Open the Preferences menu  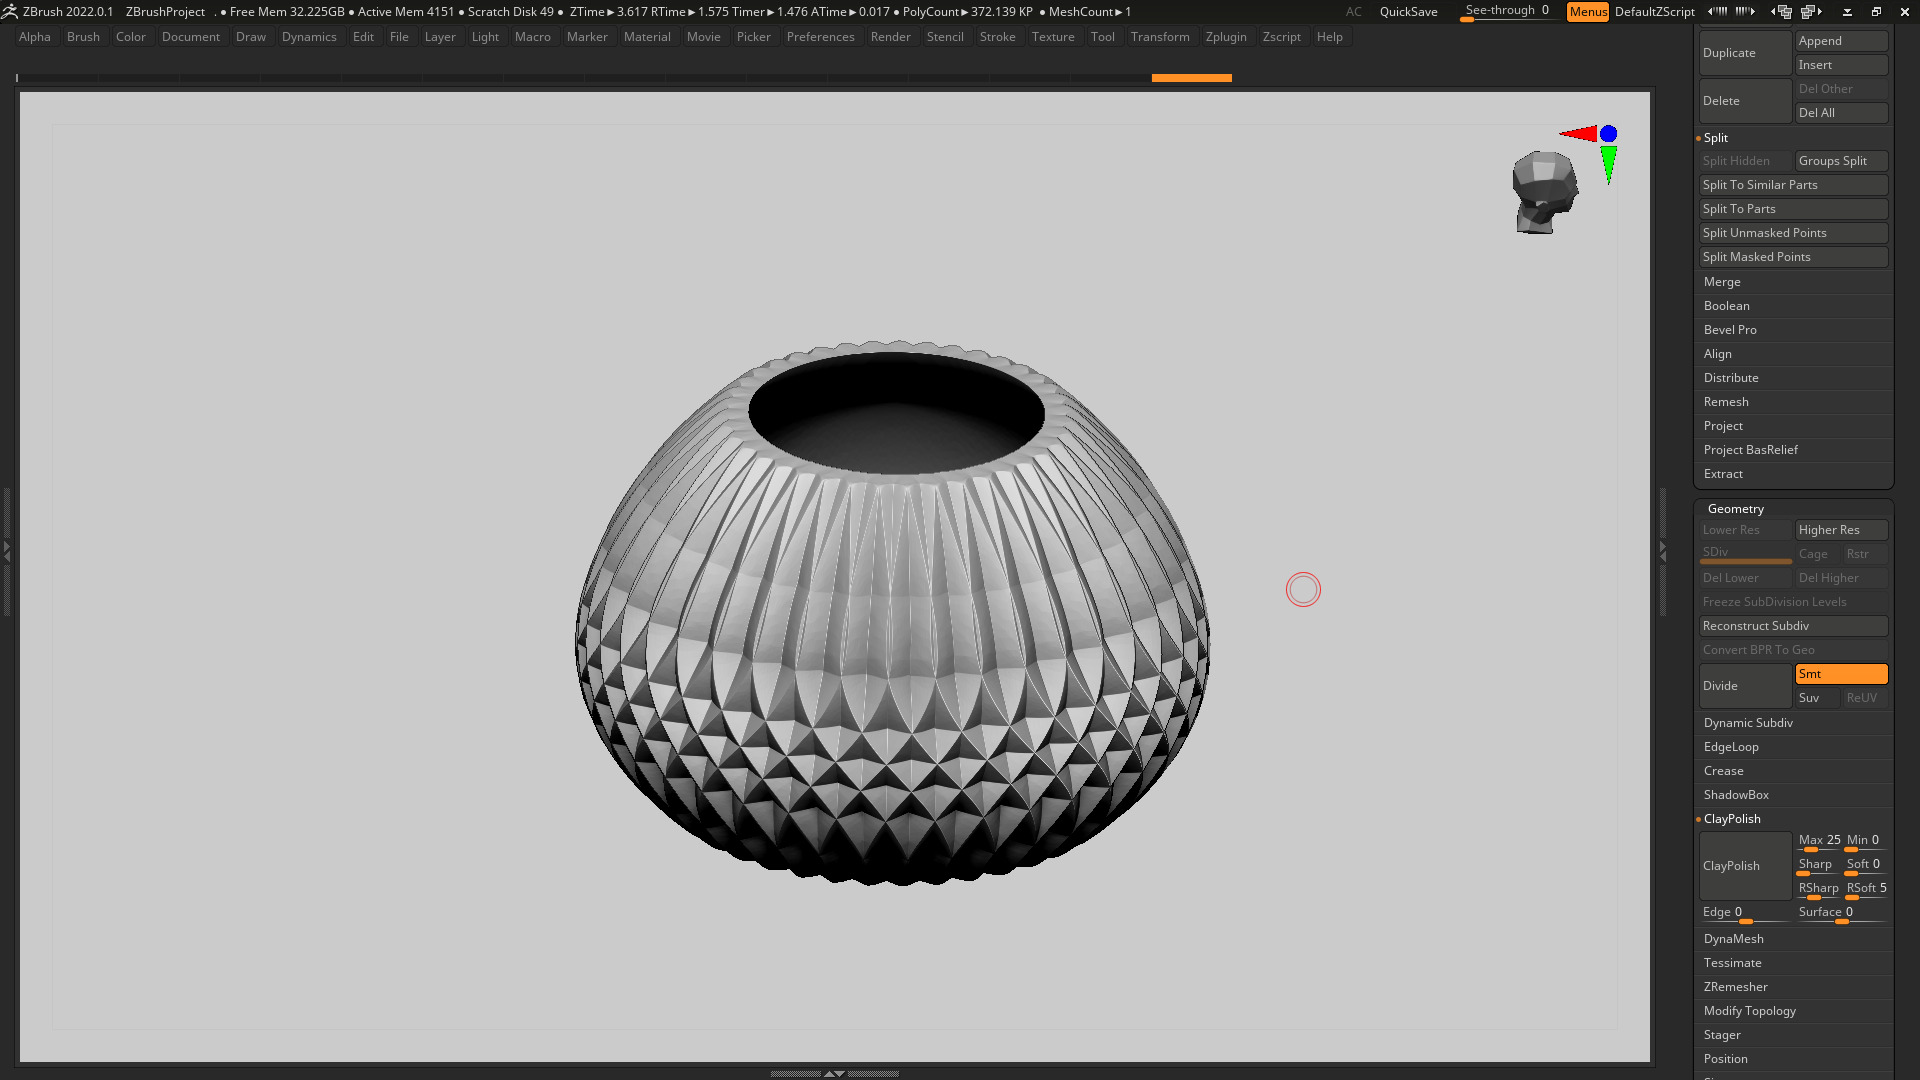(820, 37)
